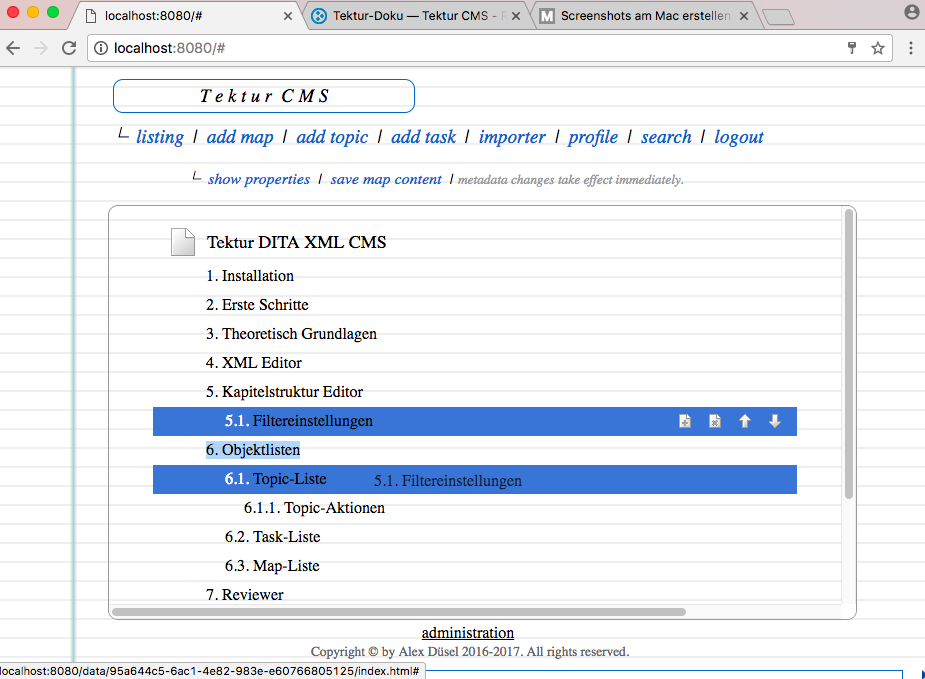Click the address bar showing localhost:8080

click(x=450, y=48)
